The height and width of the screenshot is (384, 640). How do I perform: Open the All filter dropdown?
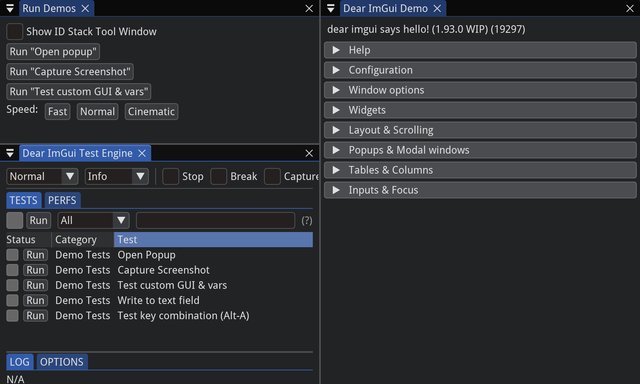(x=93, y=220)
